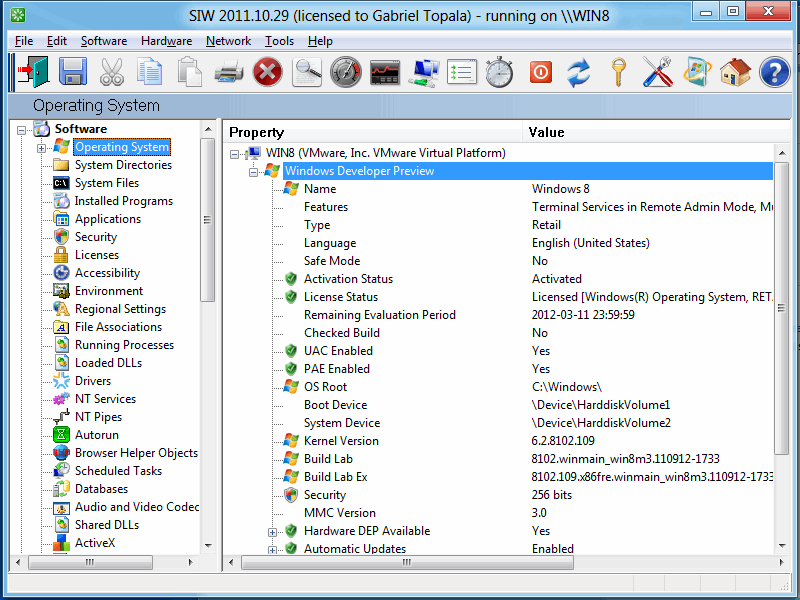Open the license key Eureka tool
Image resolution: width=800 pixels, height=600 pixels.
pyautogui.click(x=618, y=72)
